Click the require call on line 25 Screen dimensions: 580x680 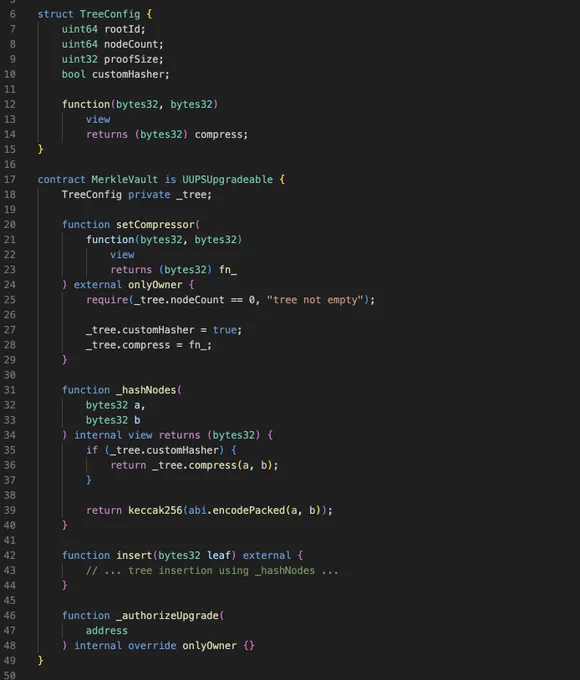107,300
